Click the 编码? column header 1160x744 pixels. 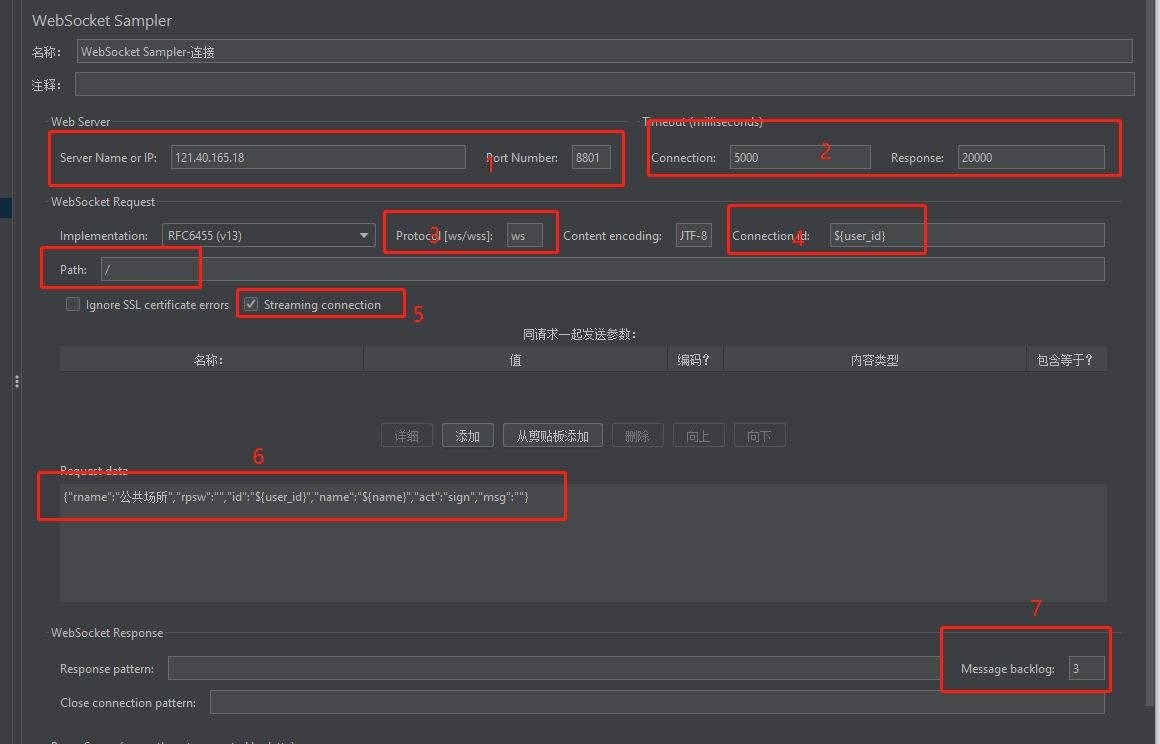(x=695, y=359)
